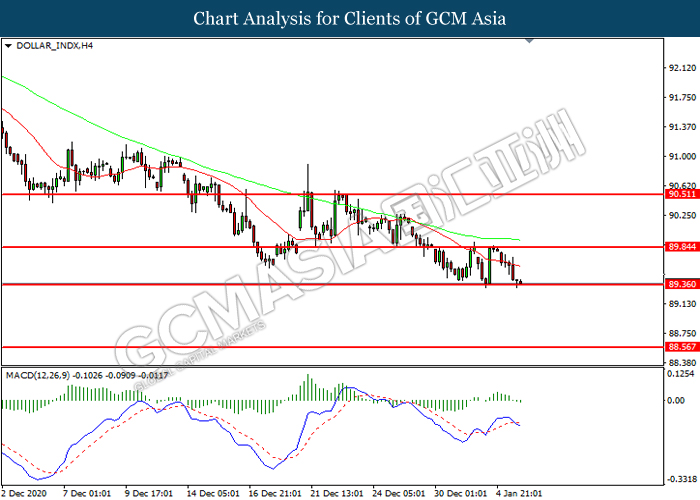Click the chart shift triangle marker at top

[530, 41]
